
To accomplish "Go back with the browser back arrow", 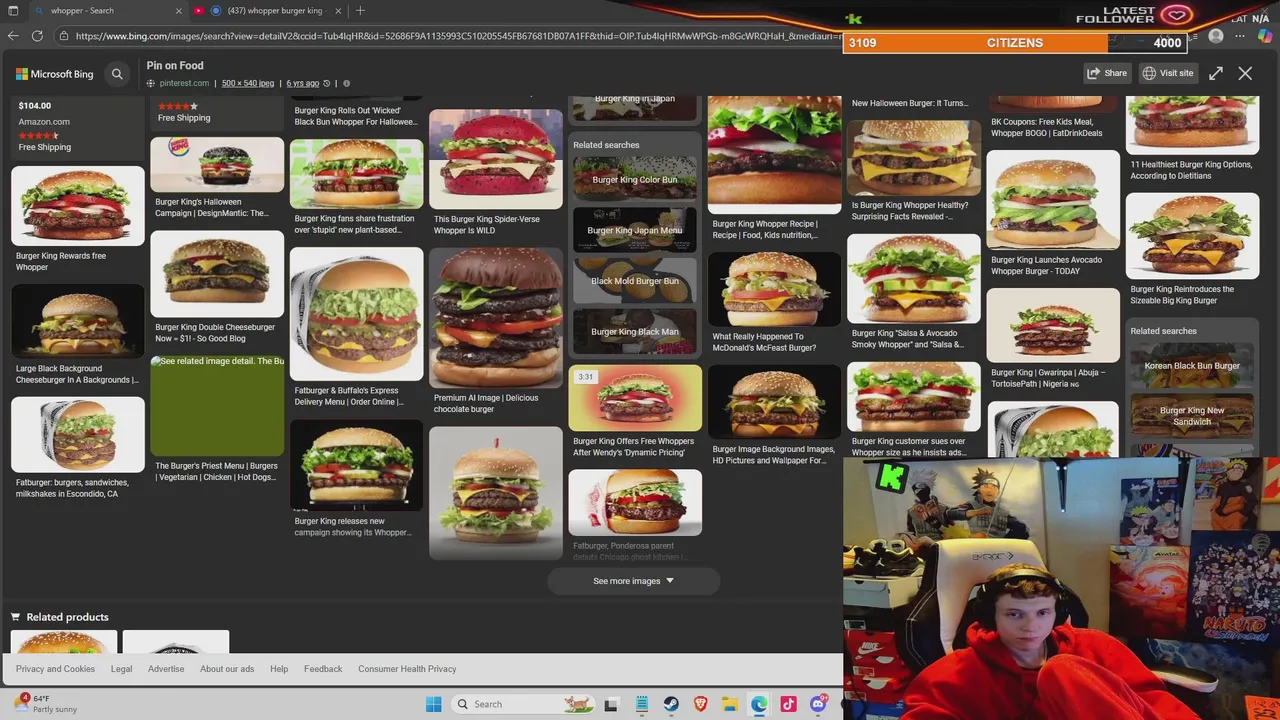I will click(x=13, y=36).
